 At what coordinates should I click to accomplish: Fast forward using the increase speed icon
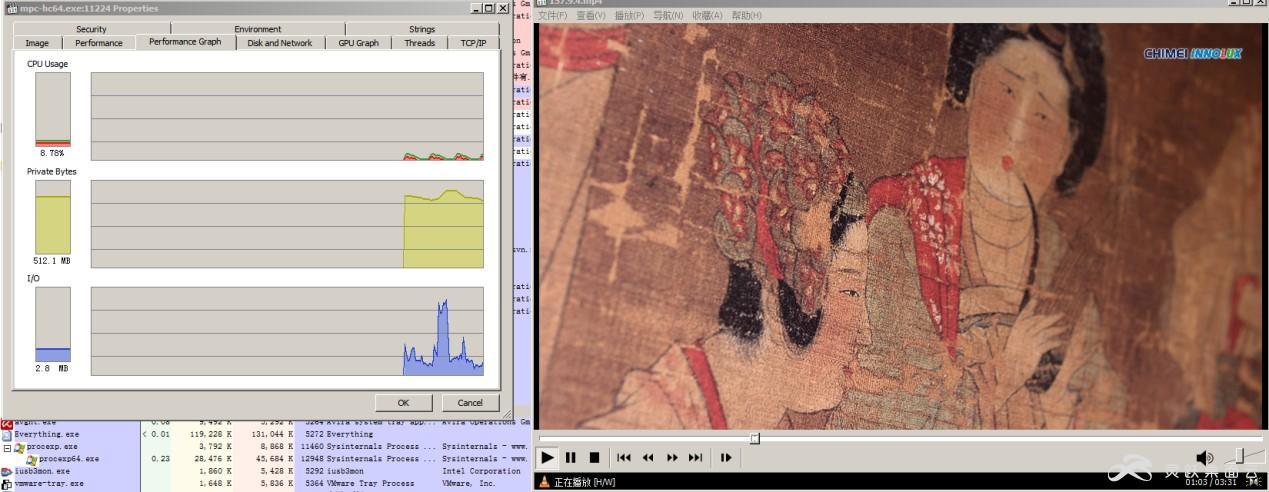tap(672, 458)
